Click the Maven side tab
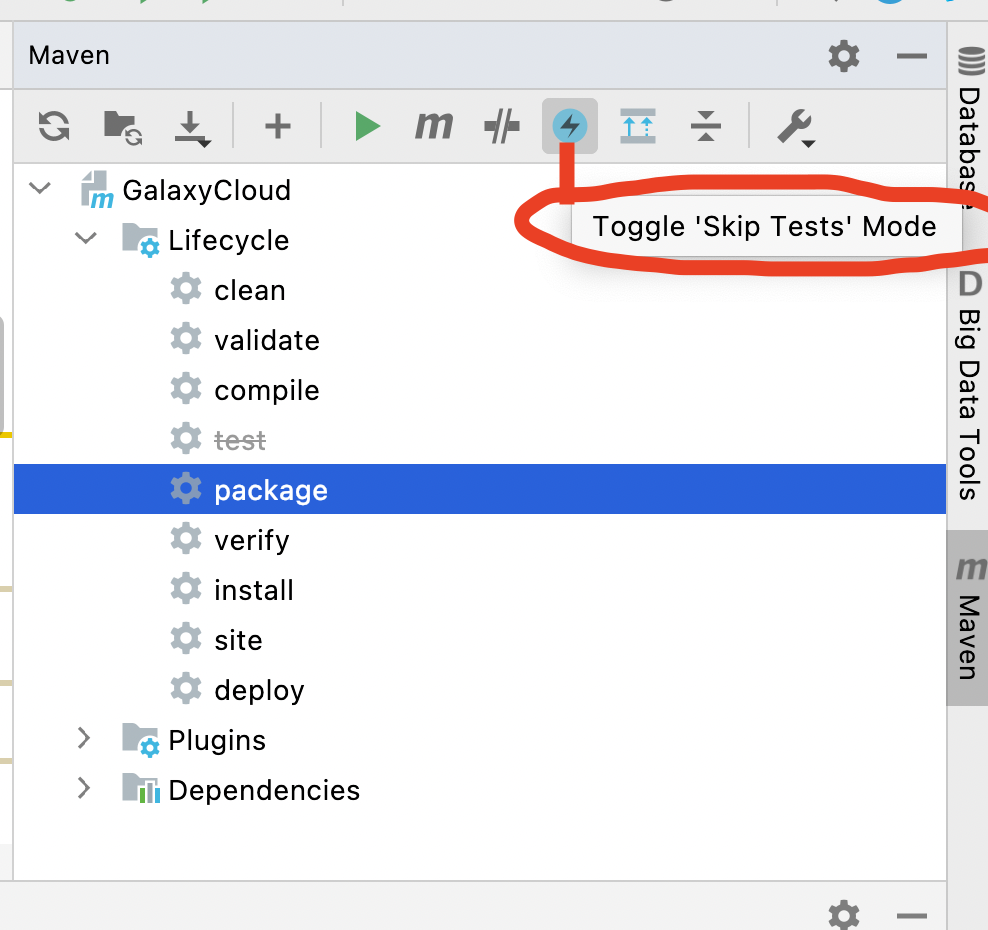This screenshot has height=930, width=988. coord(968,618)
